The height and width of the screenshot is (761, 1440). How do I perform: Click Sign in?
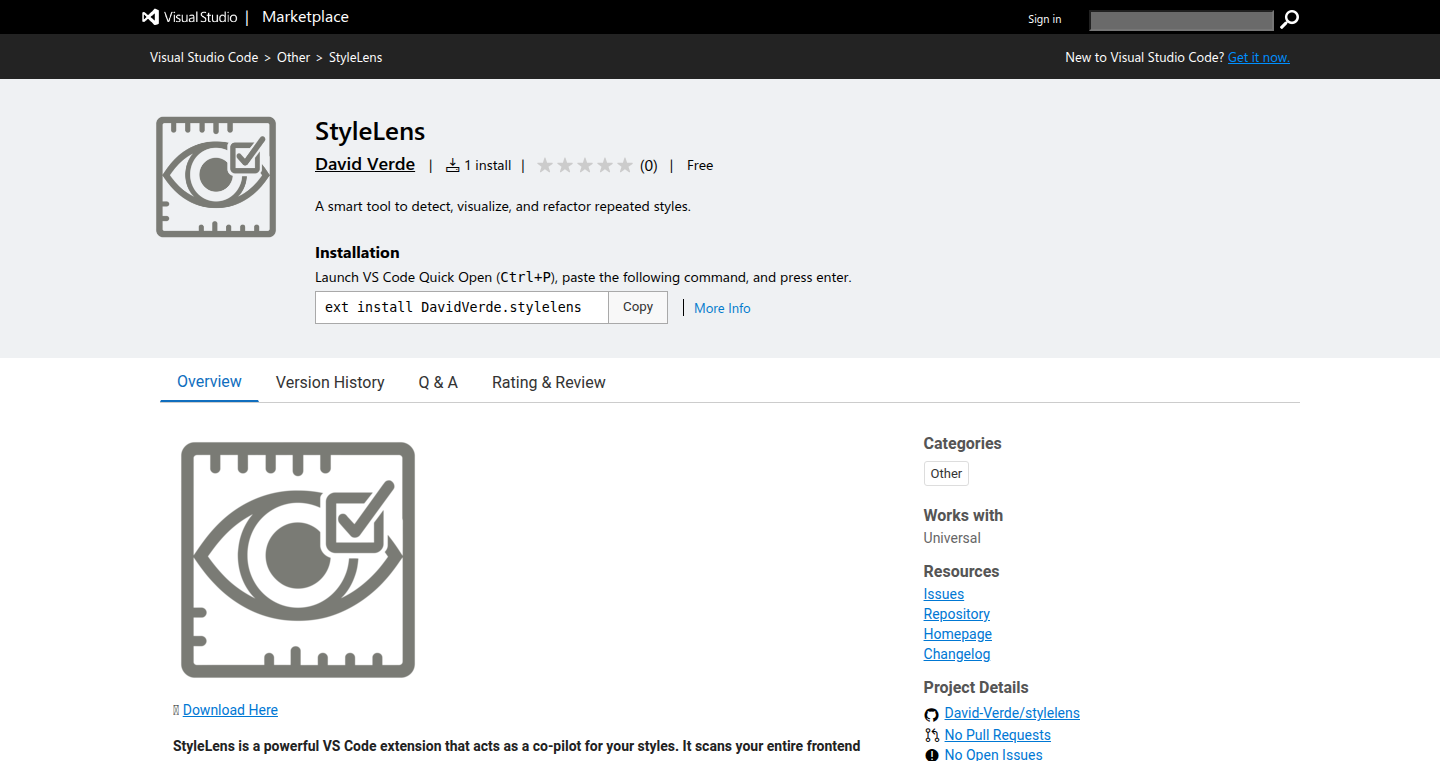[1045, 19]
